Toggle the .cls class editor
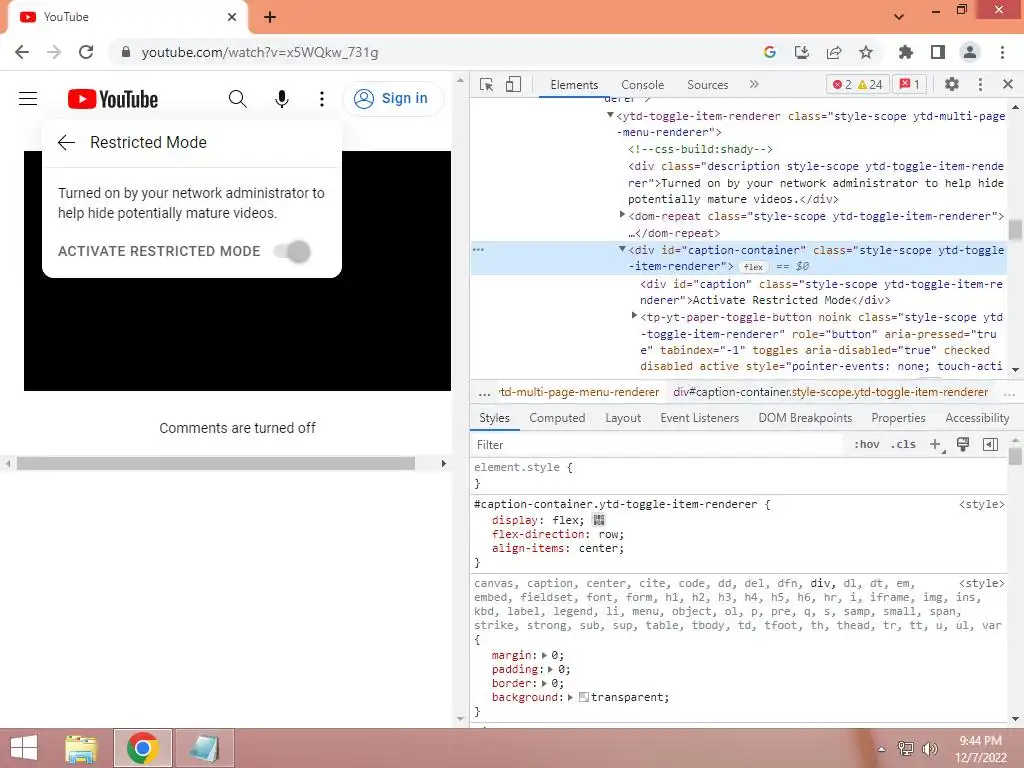This screenshot has width=1024, height=768. click(x=903, y=445)
